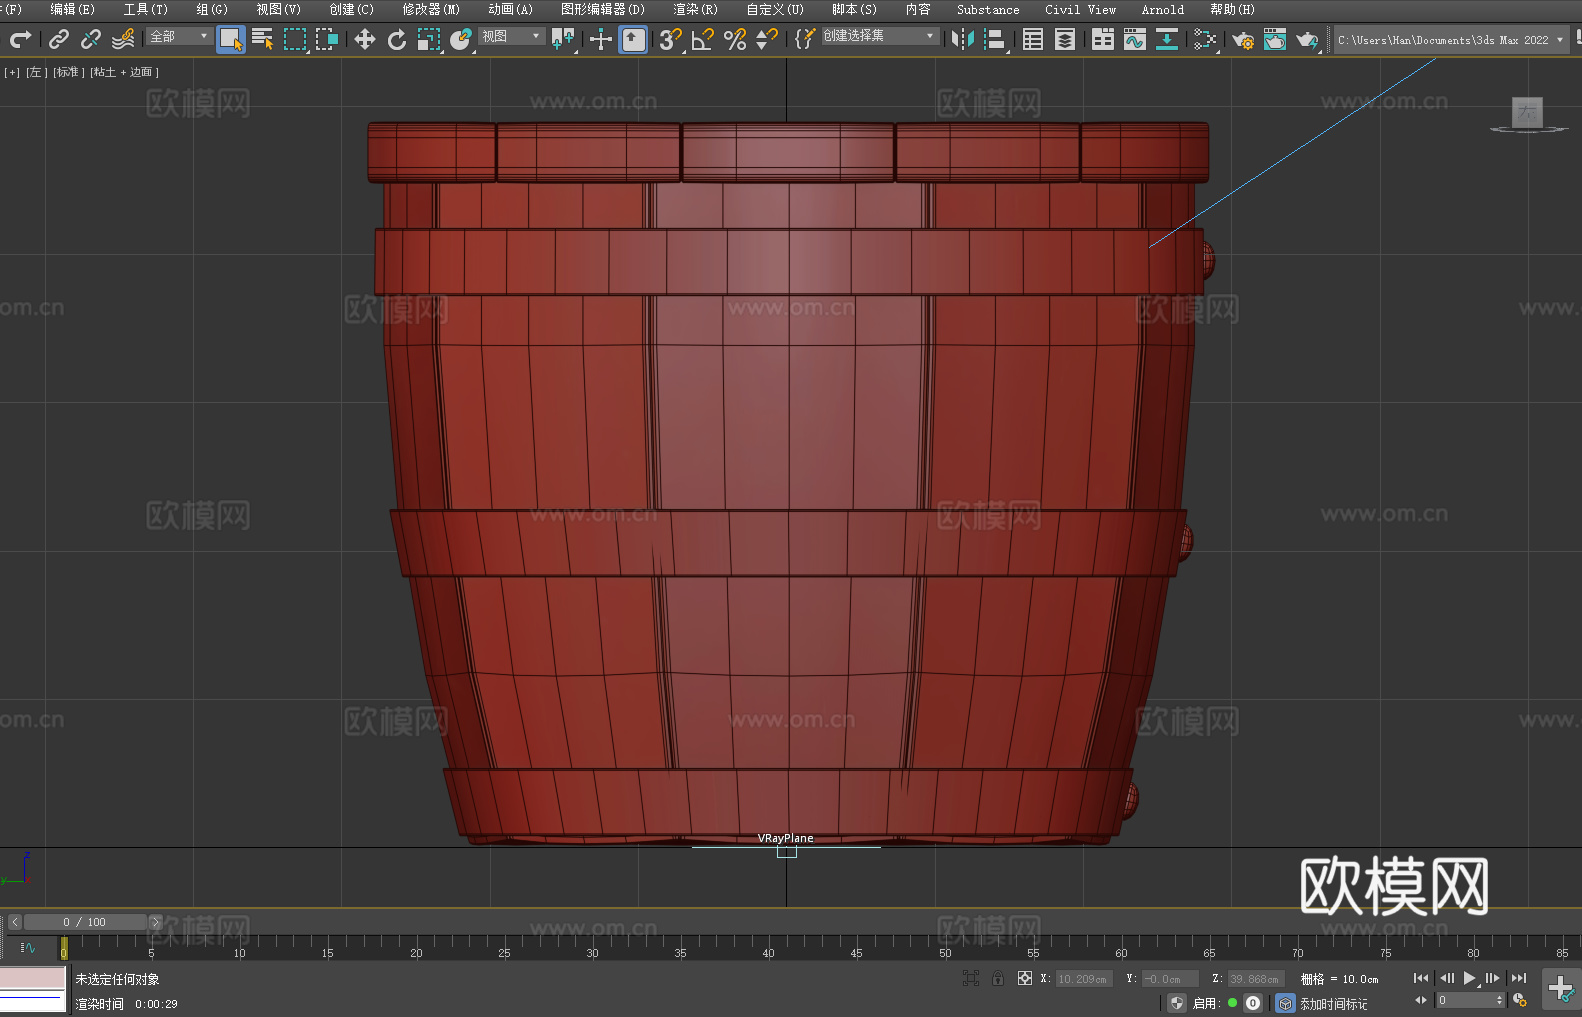Click the viewport [+] general menu label

point(12,72)
